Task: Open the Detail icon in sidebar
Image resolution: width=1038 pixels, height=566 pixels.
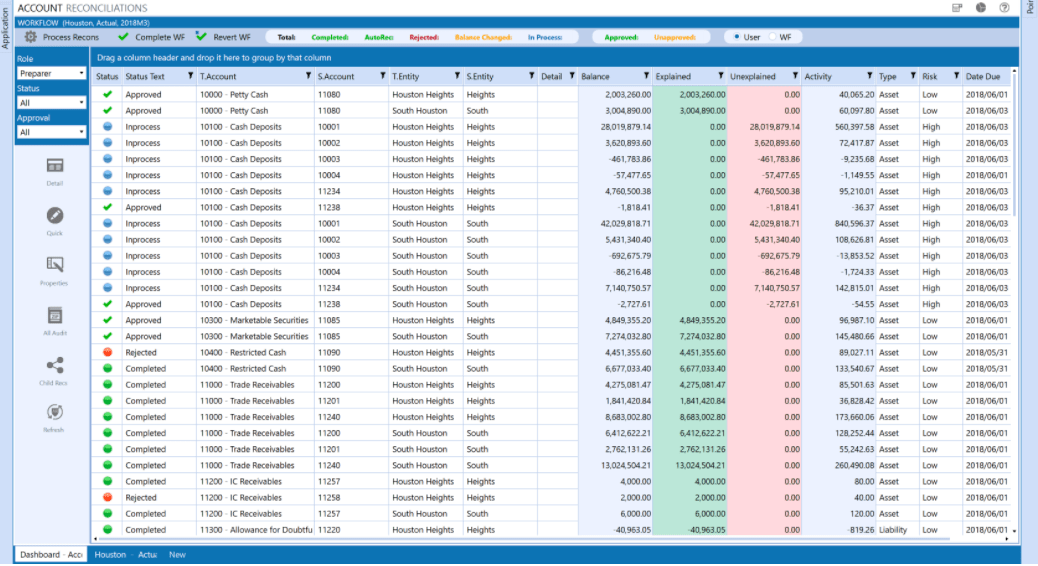Action: pos(55,167)
